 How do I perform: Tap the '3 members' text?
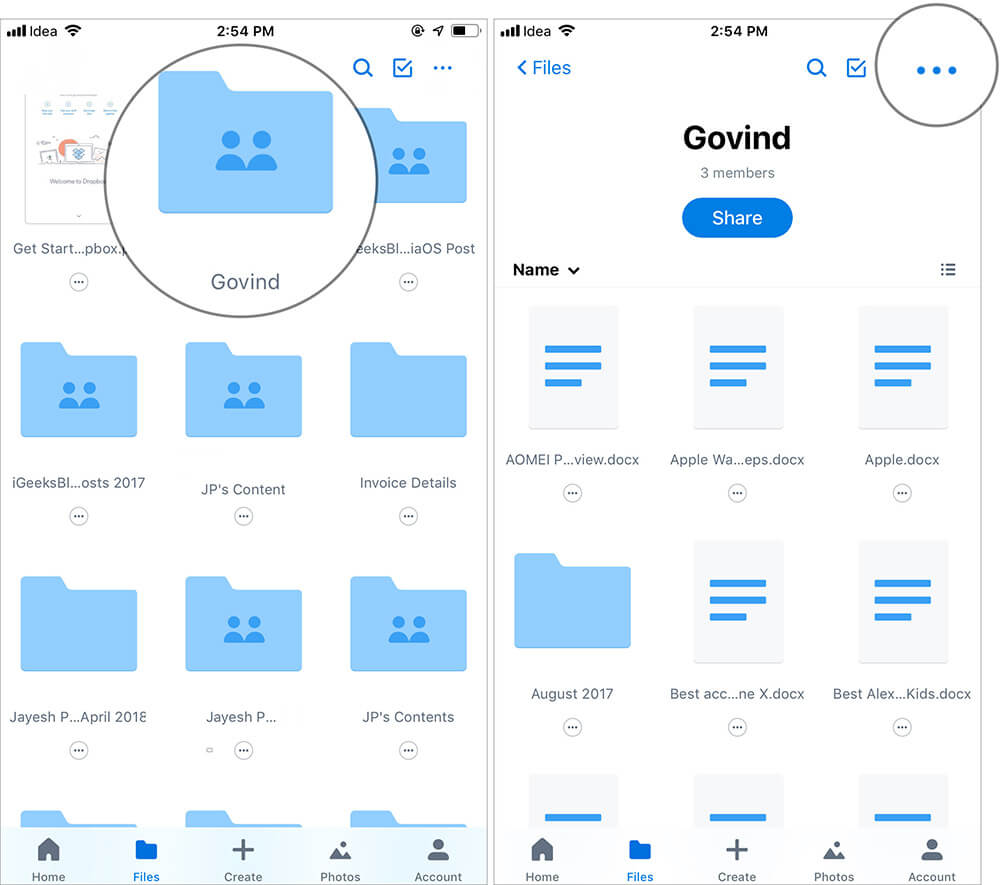pos(737,173)
